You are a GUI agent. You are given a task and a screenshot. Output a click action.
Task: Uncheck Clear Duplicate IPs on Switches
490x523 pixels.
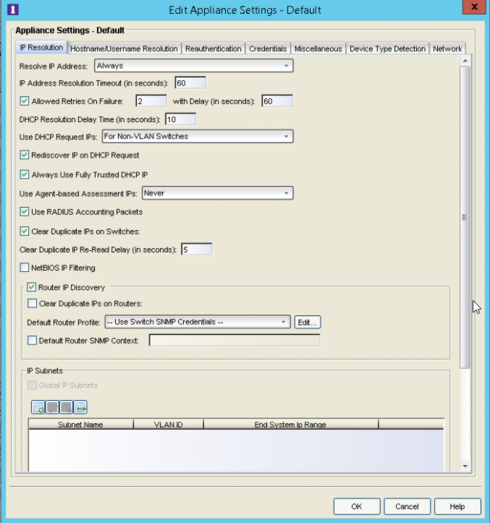(24, 231)
